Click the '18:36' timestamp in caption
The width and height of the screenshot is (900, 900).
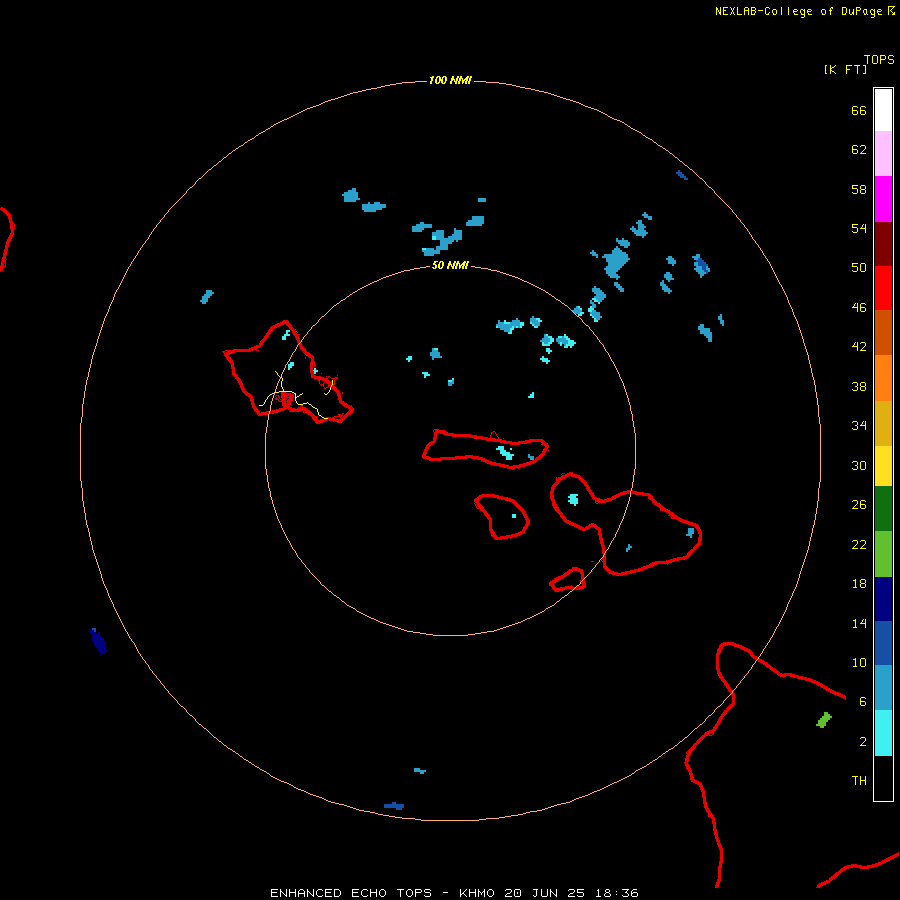tap(616, 893)
